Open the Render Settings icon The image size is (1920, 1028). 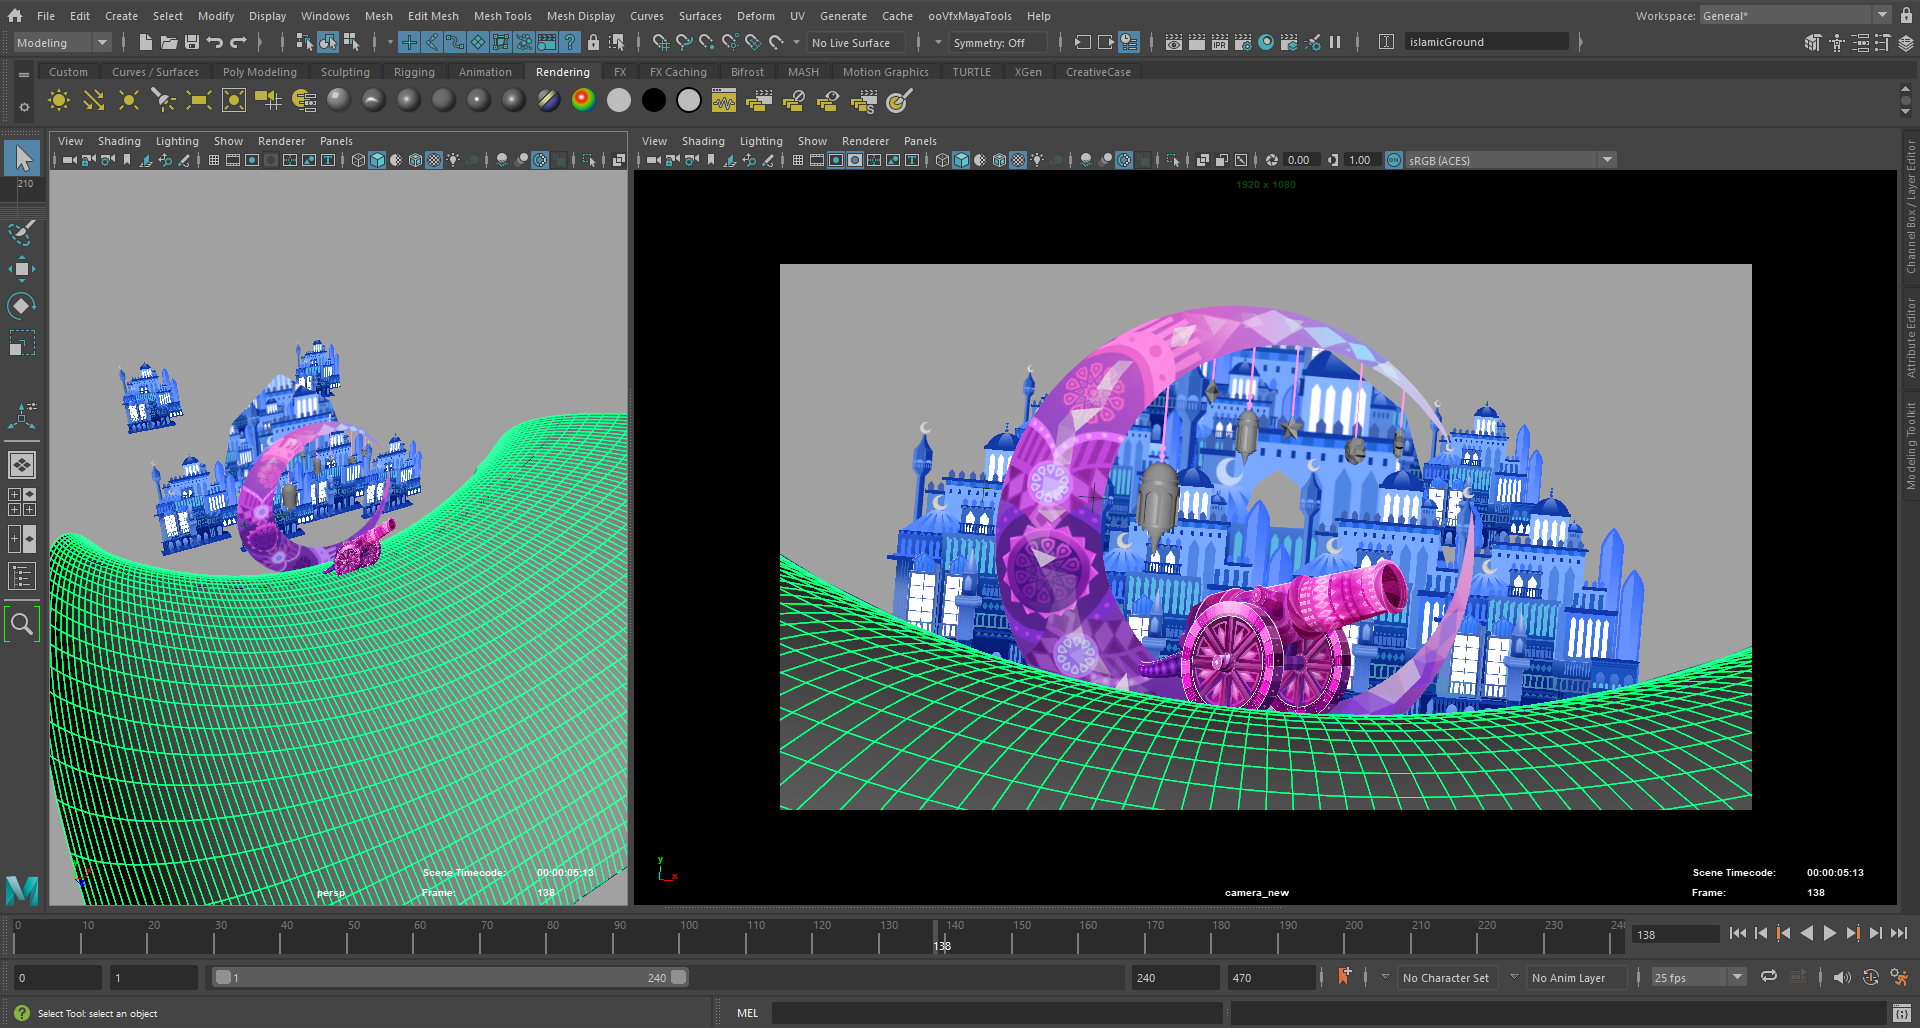click(x=1243, y=42)
